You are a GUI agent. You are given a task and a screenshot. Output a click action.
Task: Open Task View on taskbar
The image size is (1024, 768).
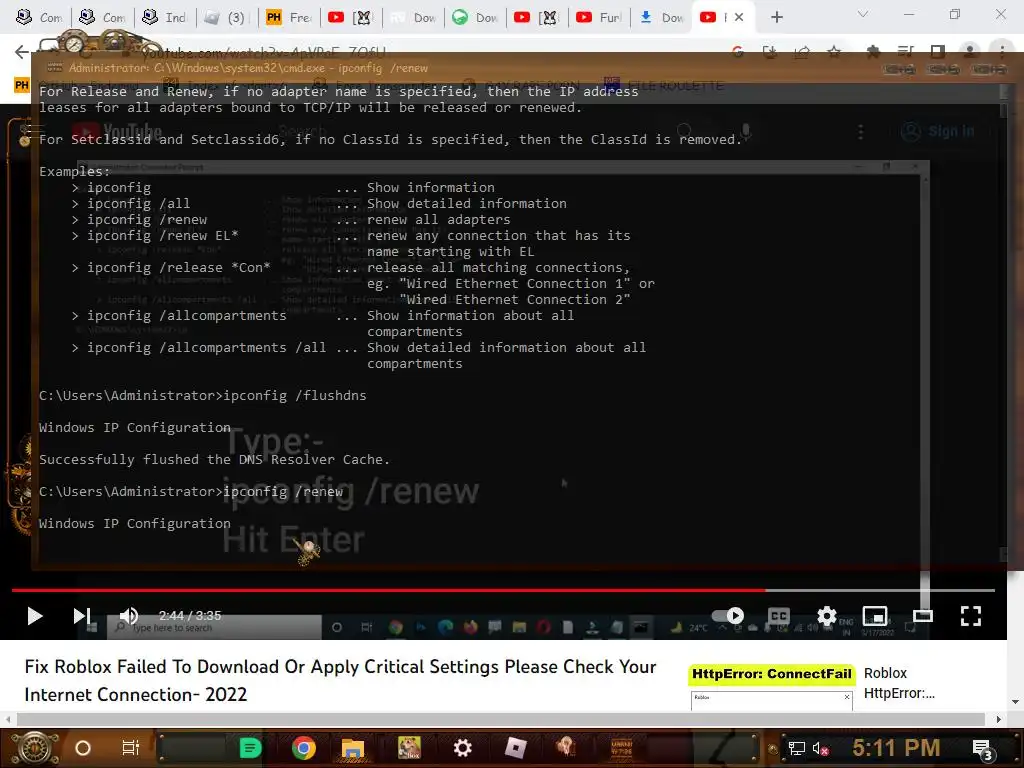131,748
